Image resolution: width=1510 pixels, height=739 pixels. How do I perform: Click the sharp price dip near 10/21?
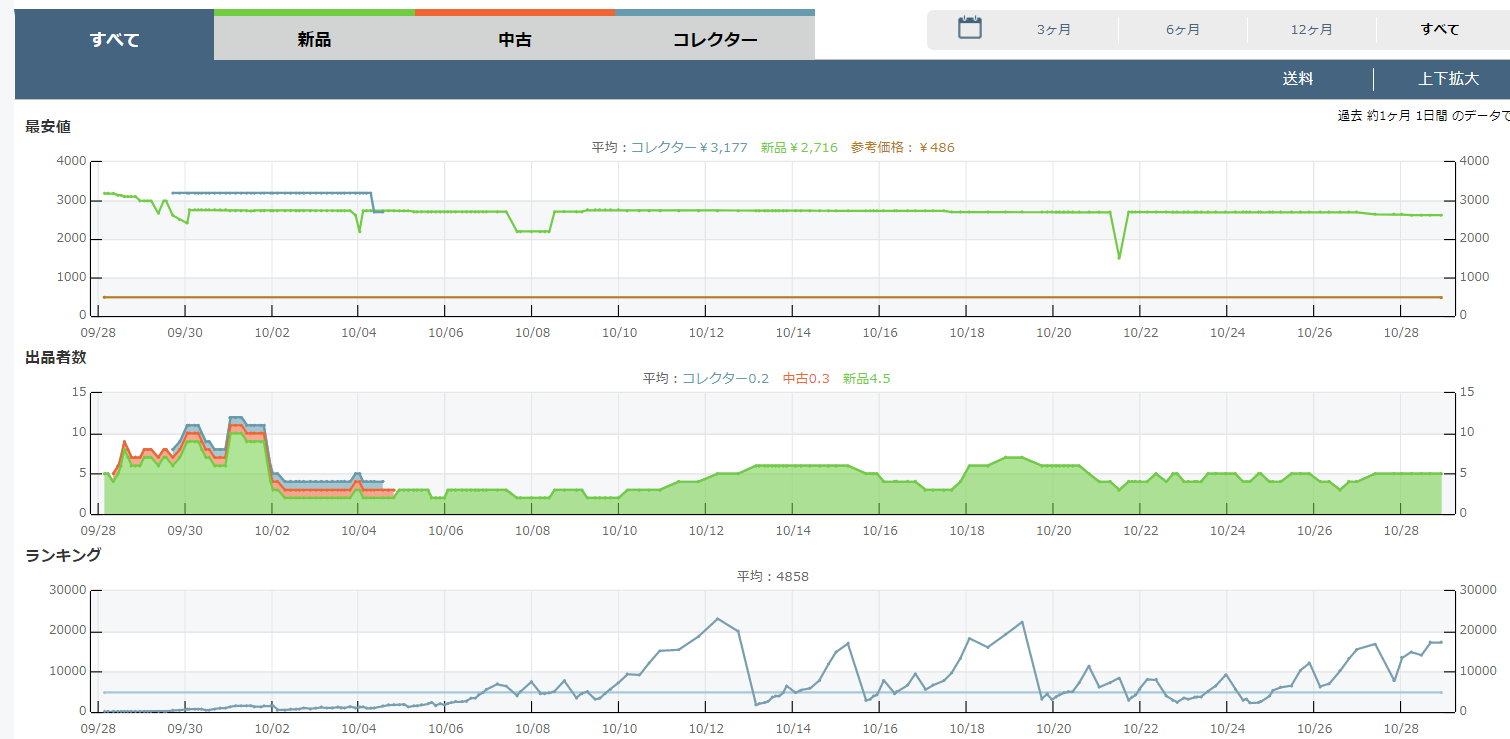click(1119, 258)
